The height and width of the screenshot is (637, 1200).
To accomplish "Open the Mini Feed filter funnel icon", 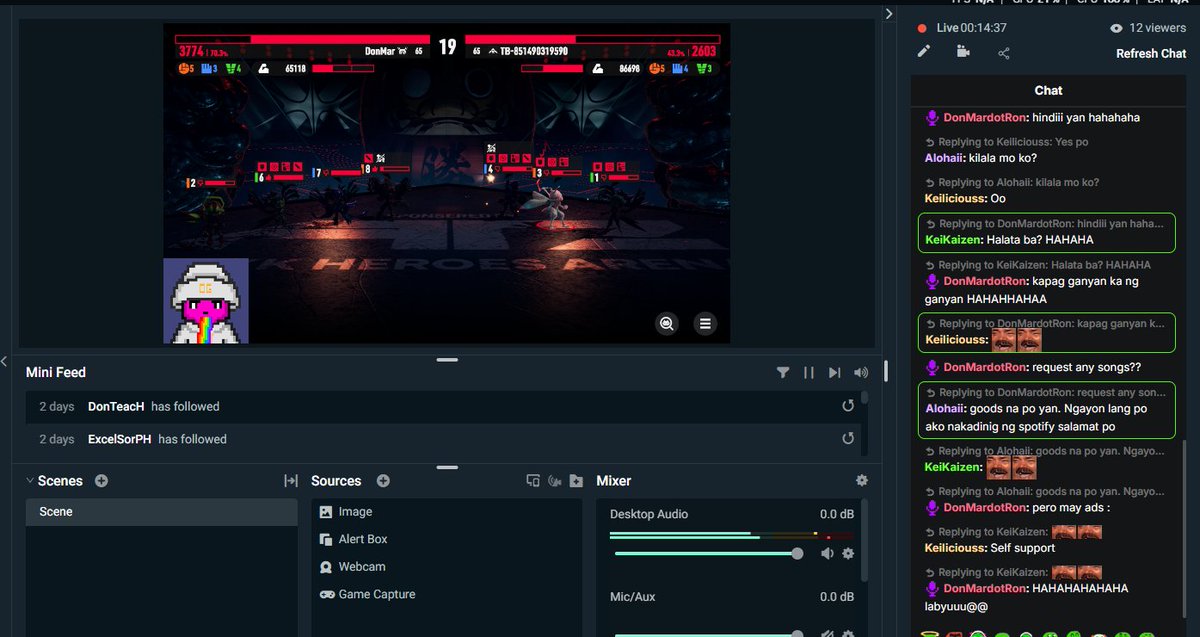I will pos(783,372).
